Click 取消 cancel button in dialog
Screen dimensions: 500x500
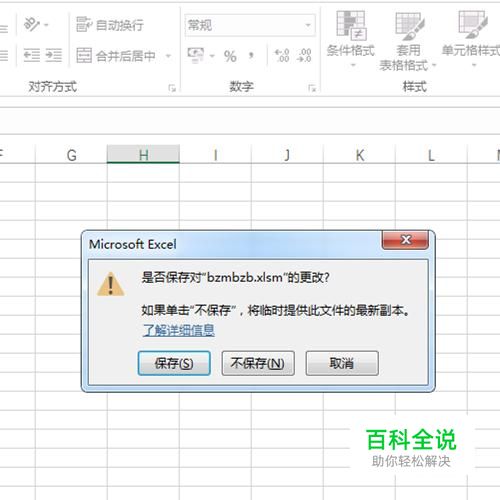coord(342,363)
